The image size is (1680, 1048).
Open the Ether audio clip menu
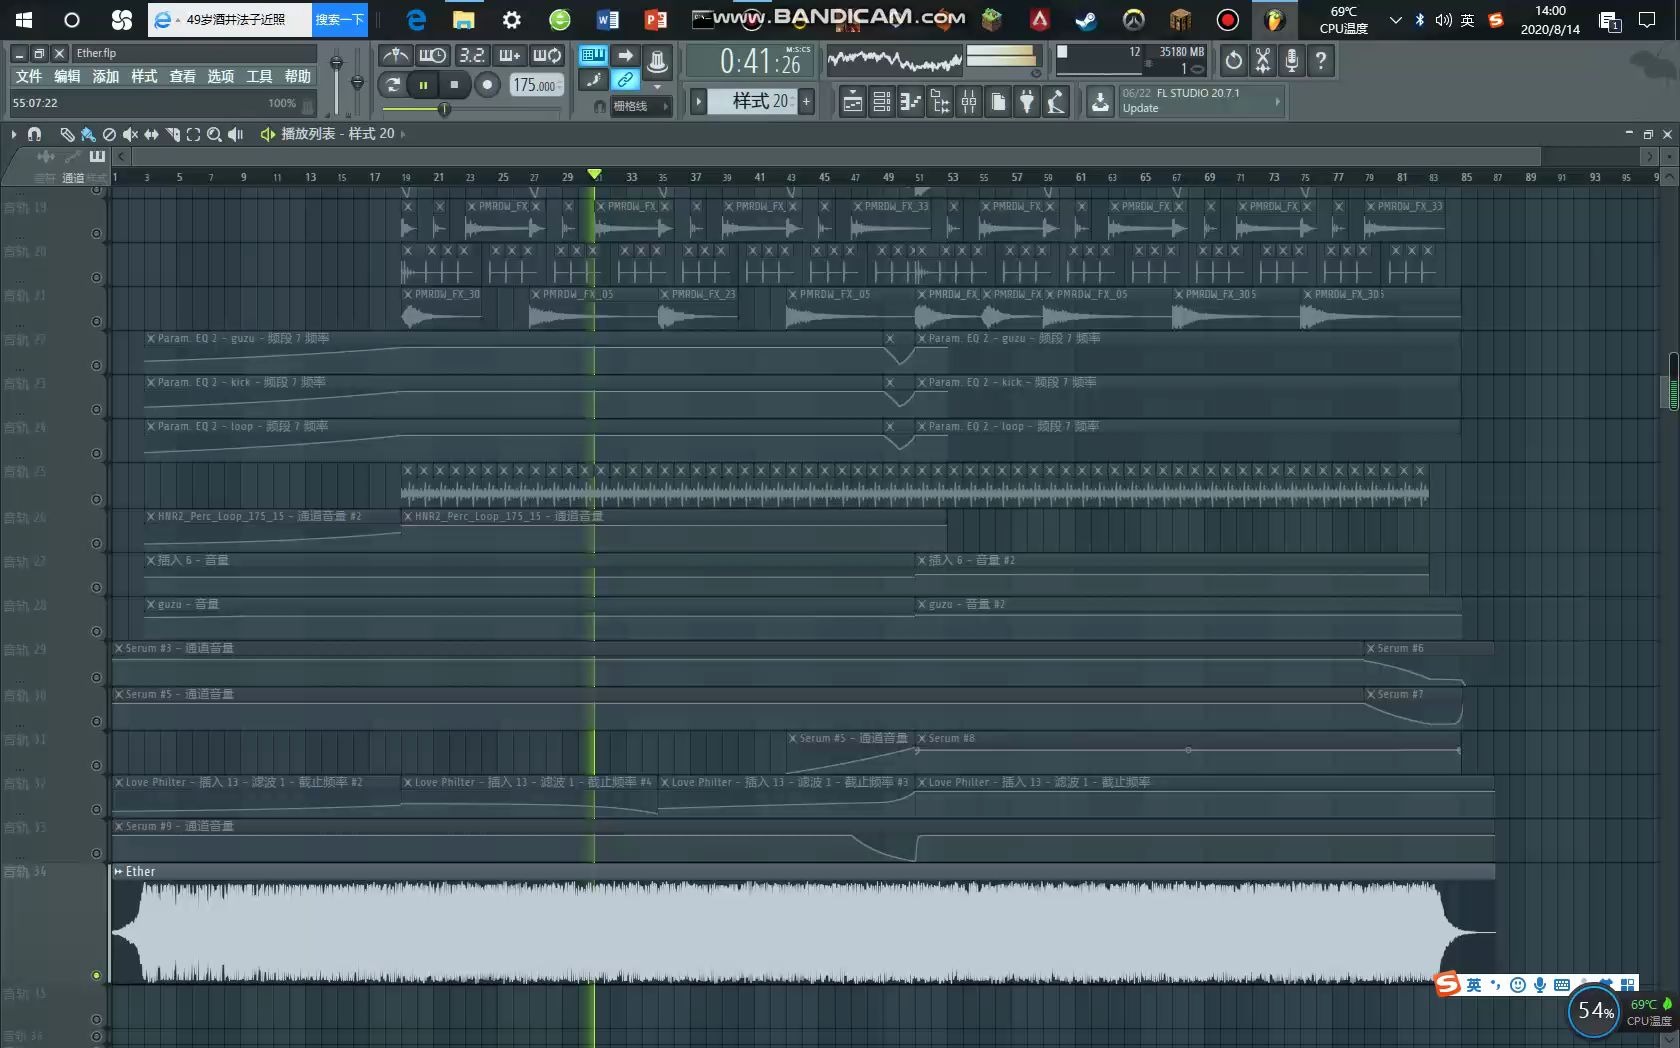[119, 872]
